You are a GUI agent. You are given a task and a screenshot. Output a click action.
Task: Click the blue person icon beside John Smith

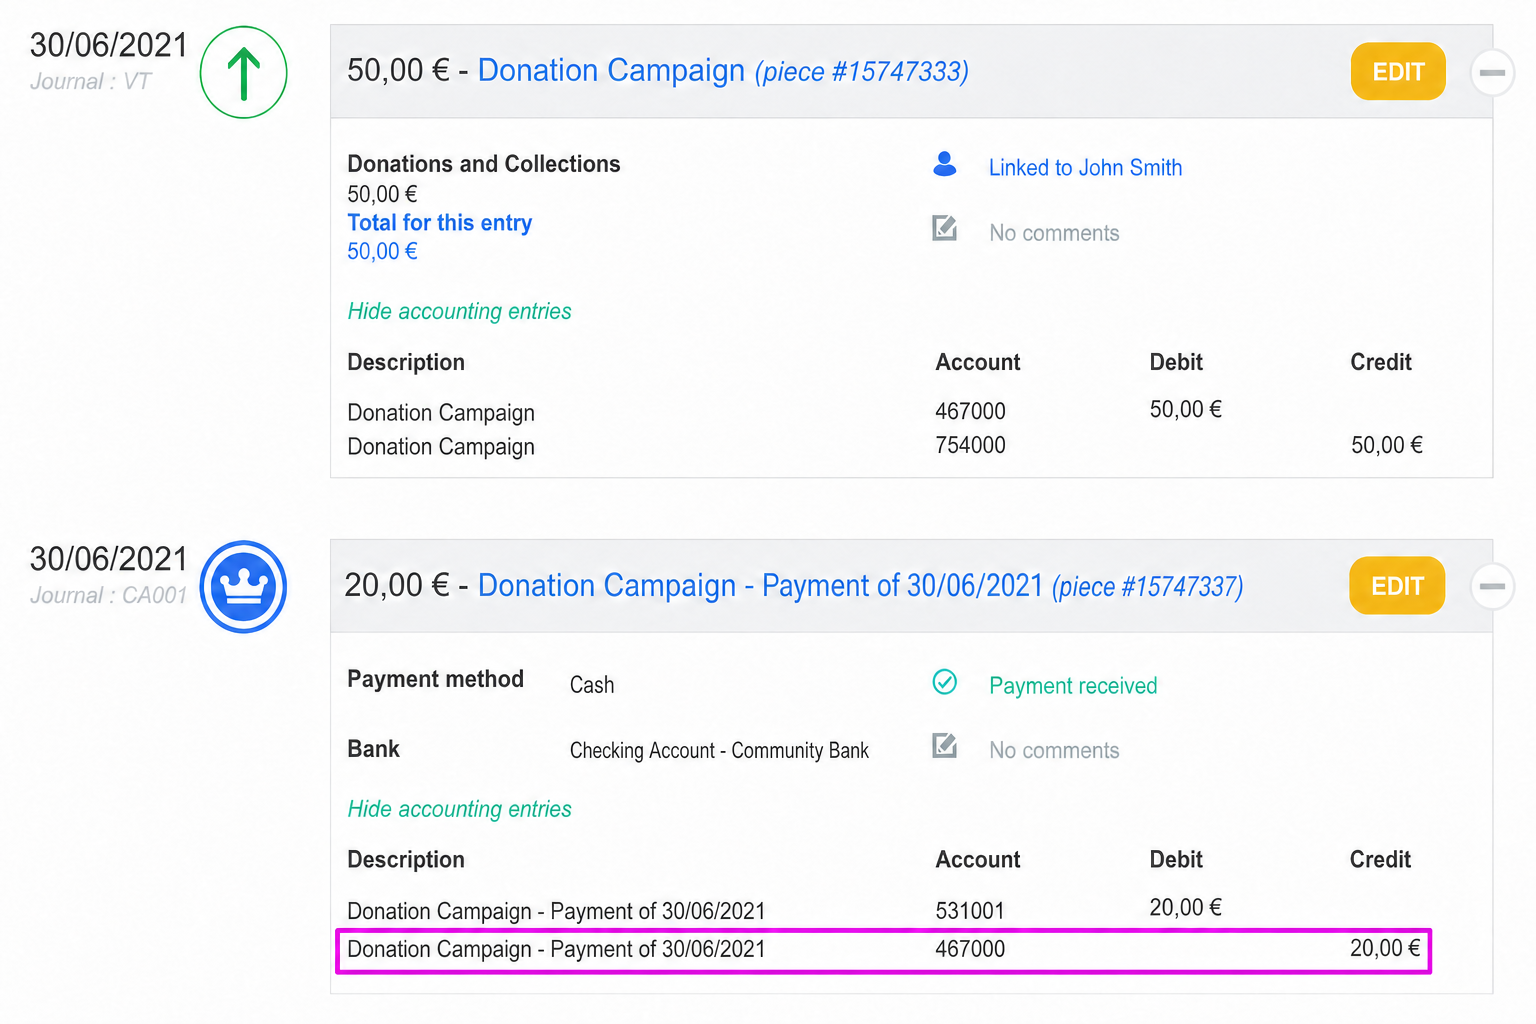click(x=944, y=165)
